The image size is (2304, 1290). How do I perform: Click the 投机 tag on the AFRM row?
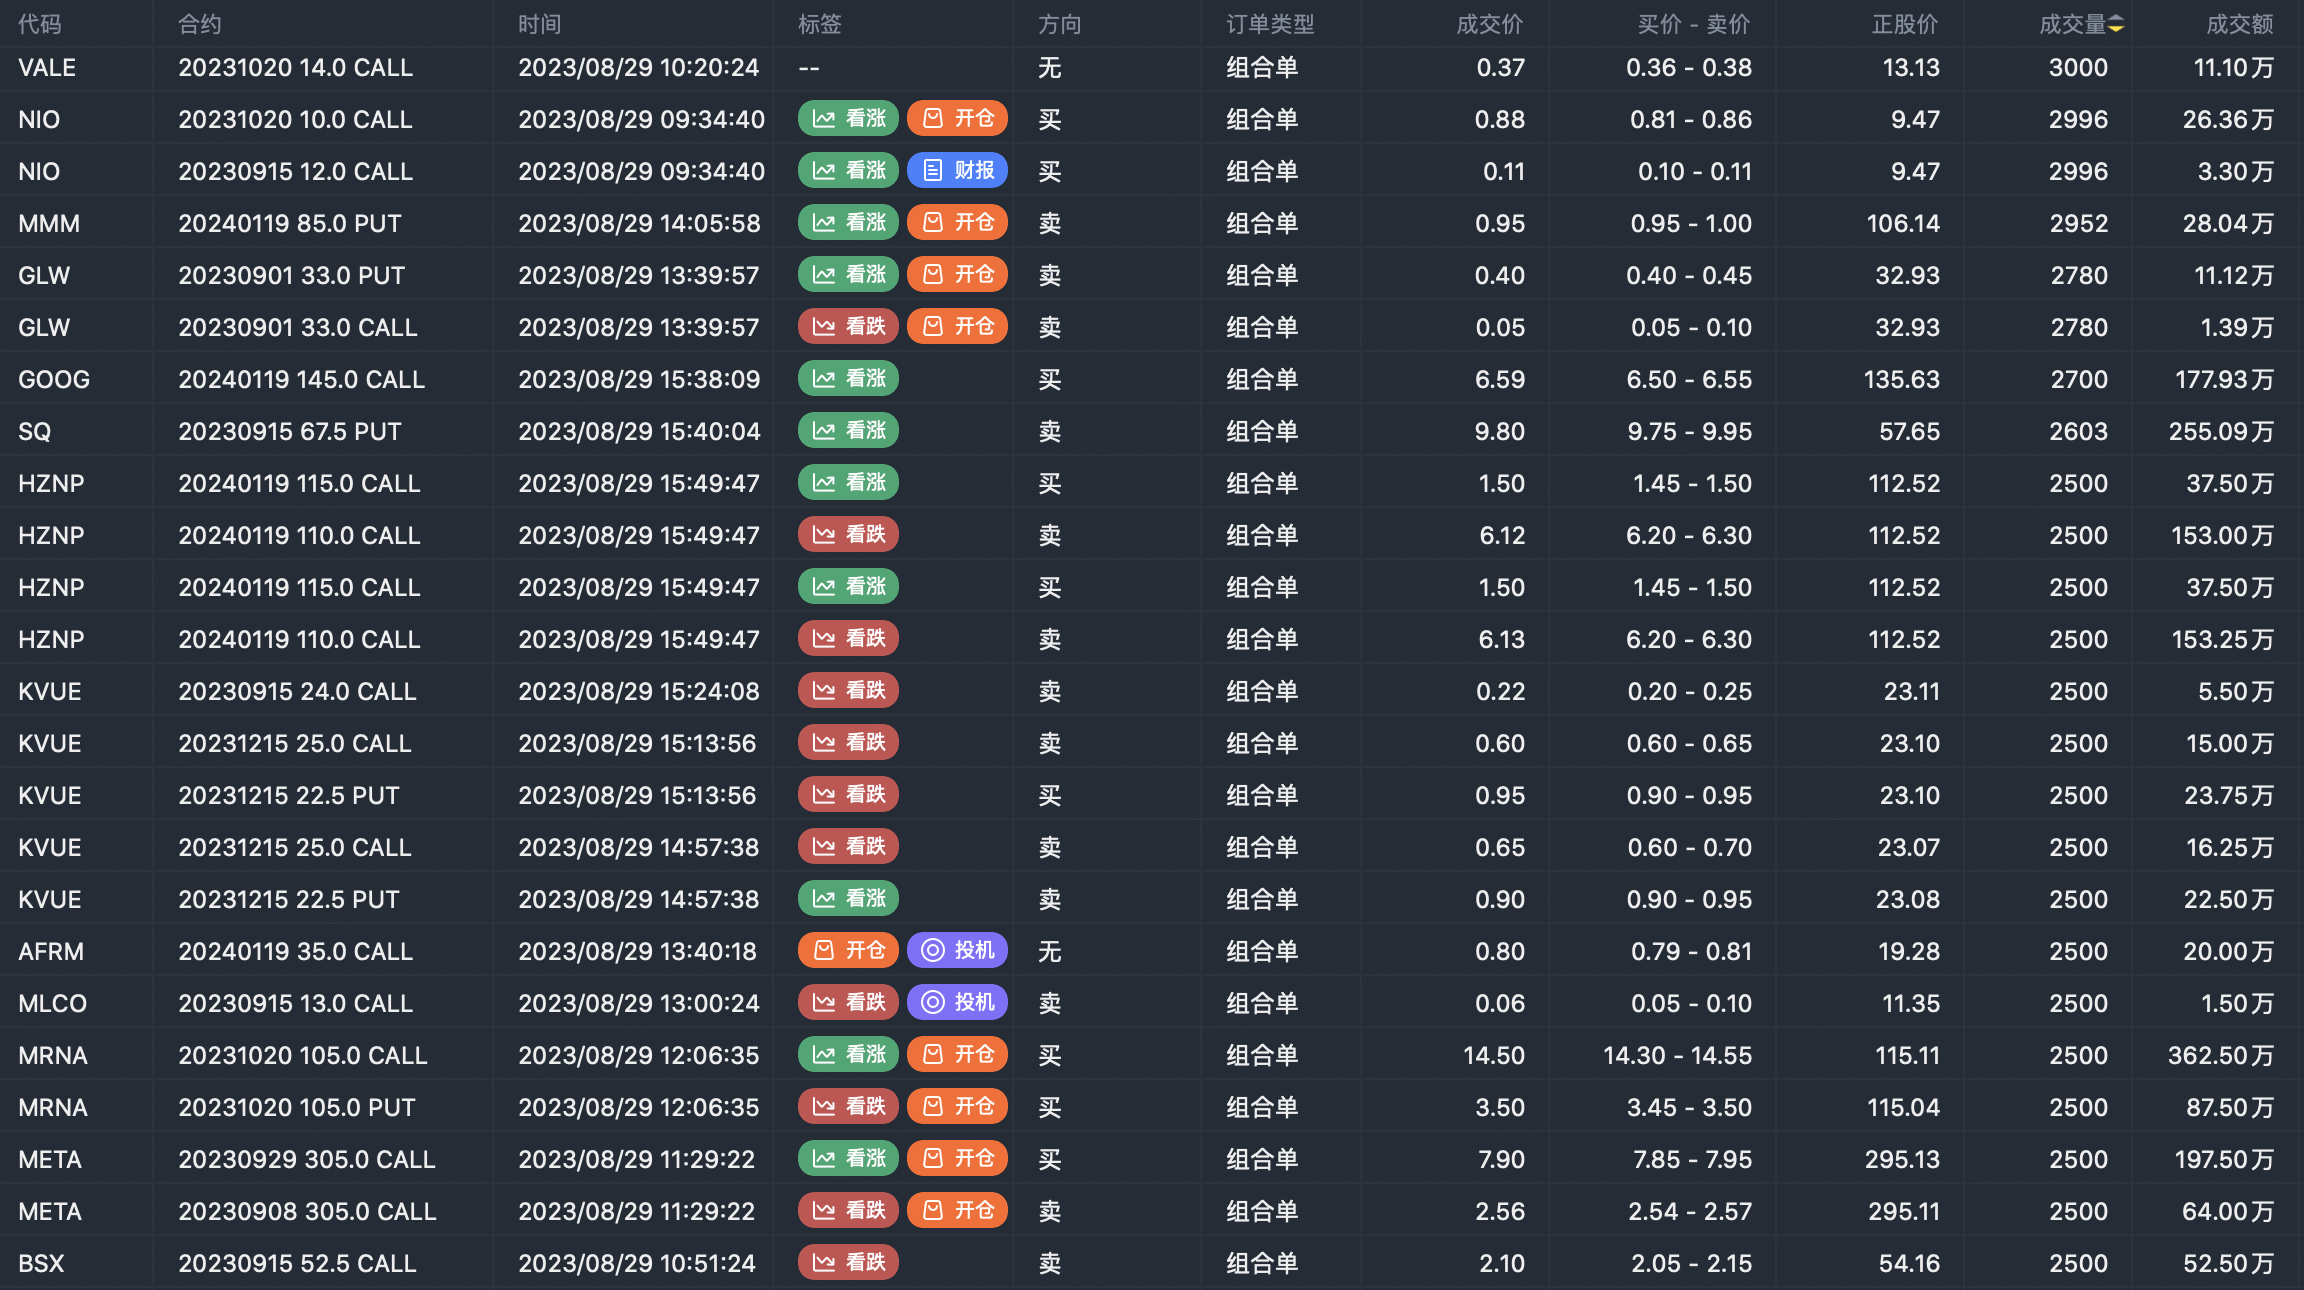point(957,951)
